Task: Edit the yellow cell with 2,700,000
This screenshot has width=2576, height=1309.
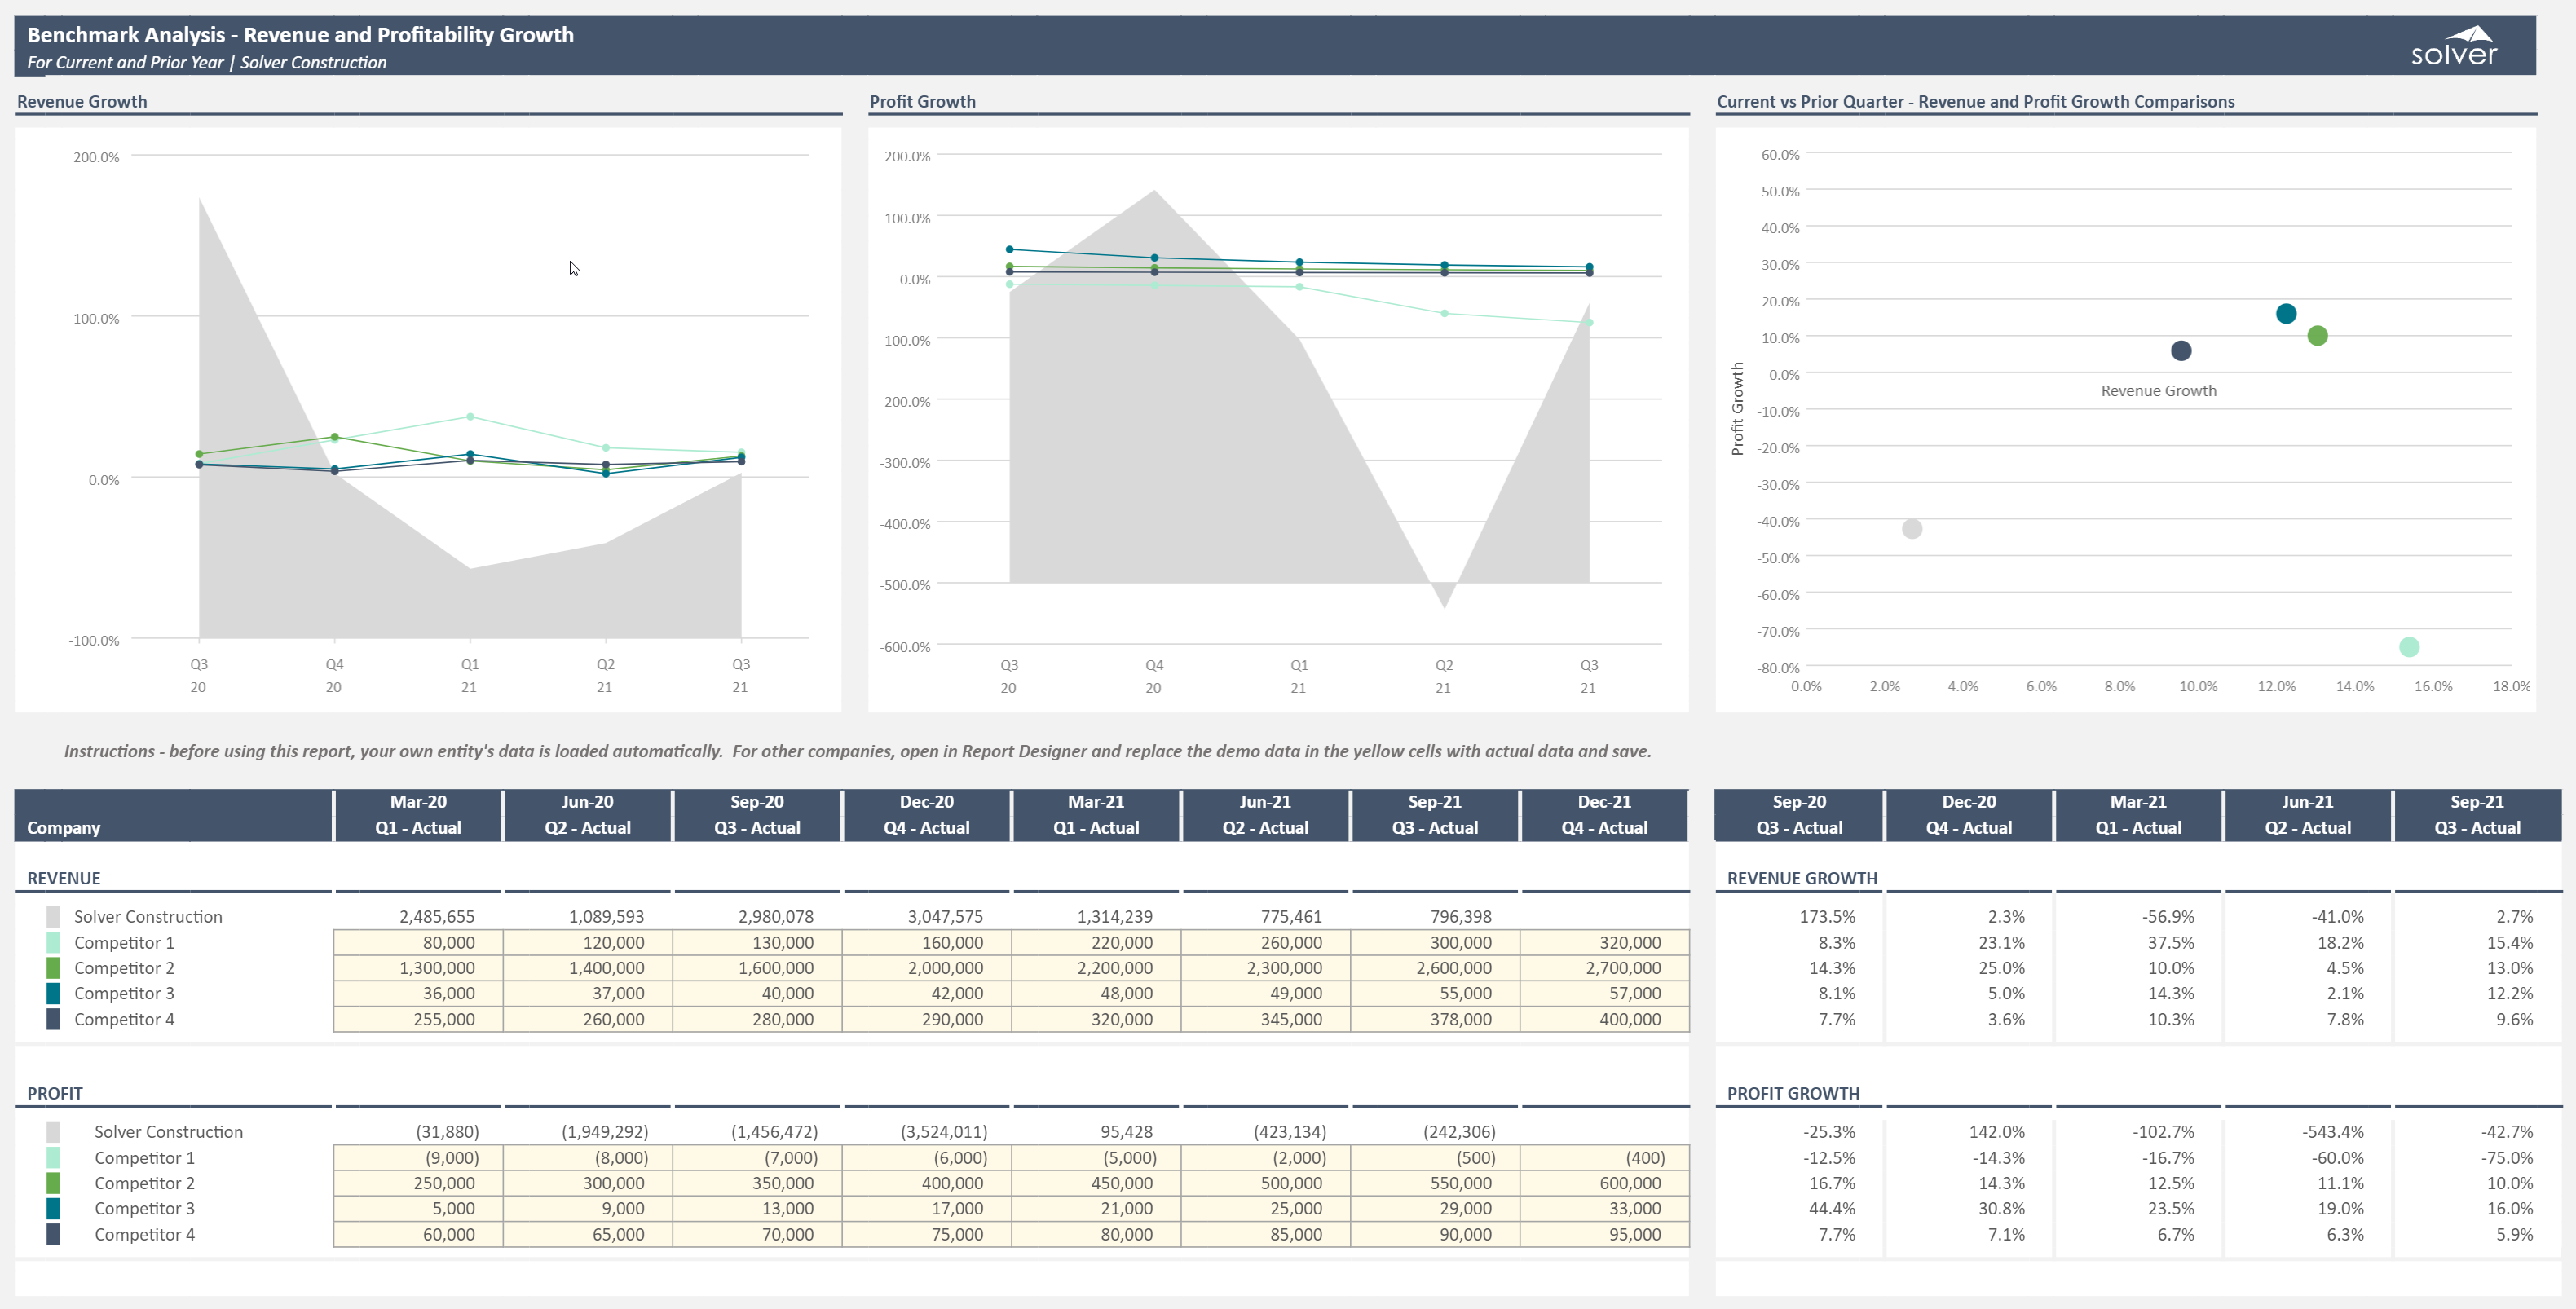Action: (x=1605, y=968)
